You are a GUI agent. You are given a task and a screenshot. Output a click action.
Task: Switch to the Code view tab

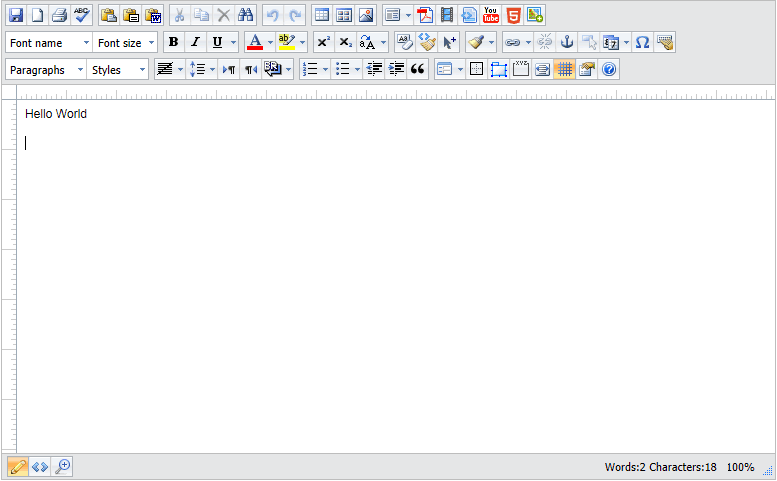[40, 467]
